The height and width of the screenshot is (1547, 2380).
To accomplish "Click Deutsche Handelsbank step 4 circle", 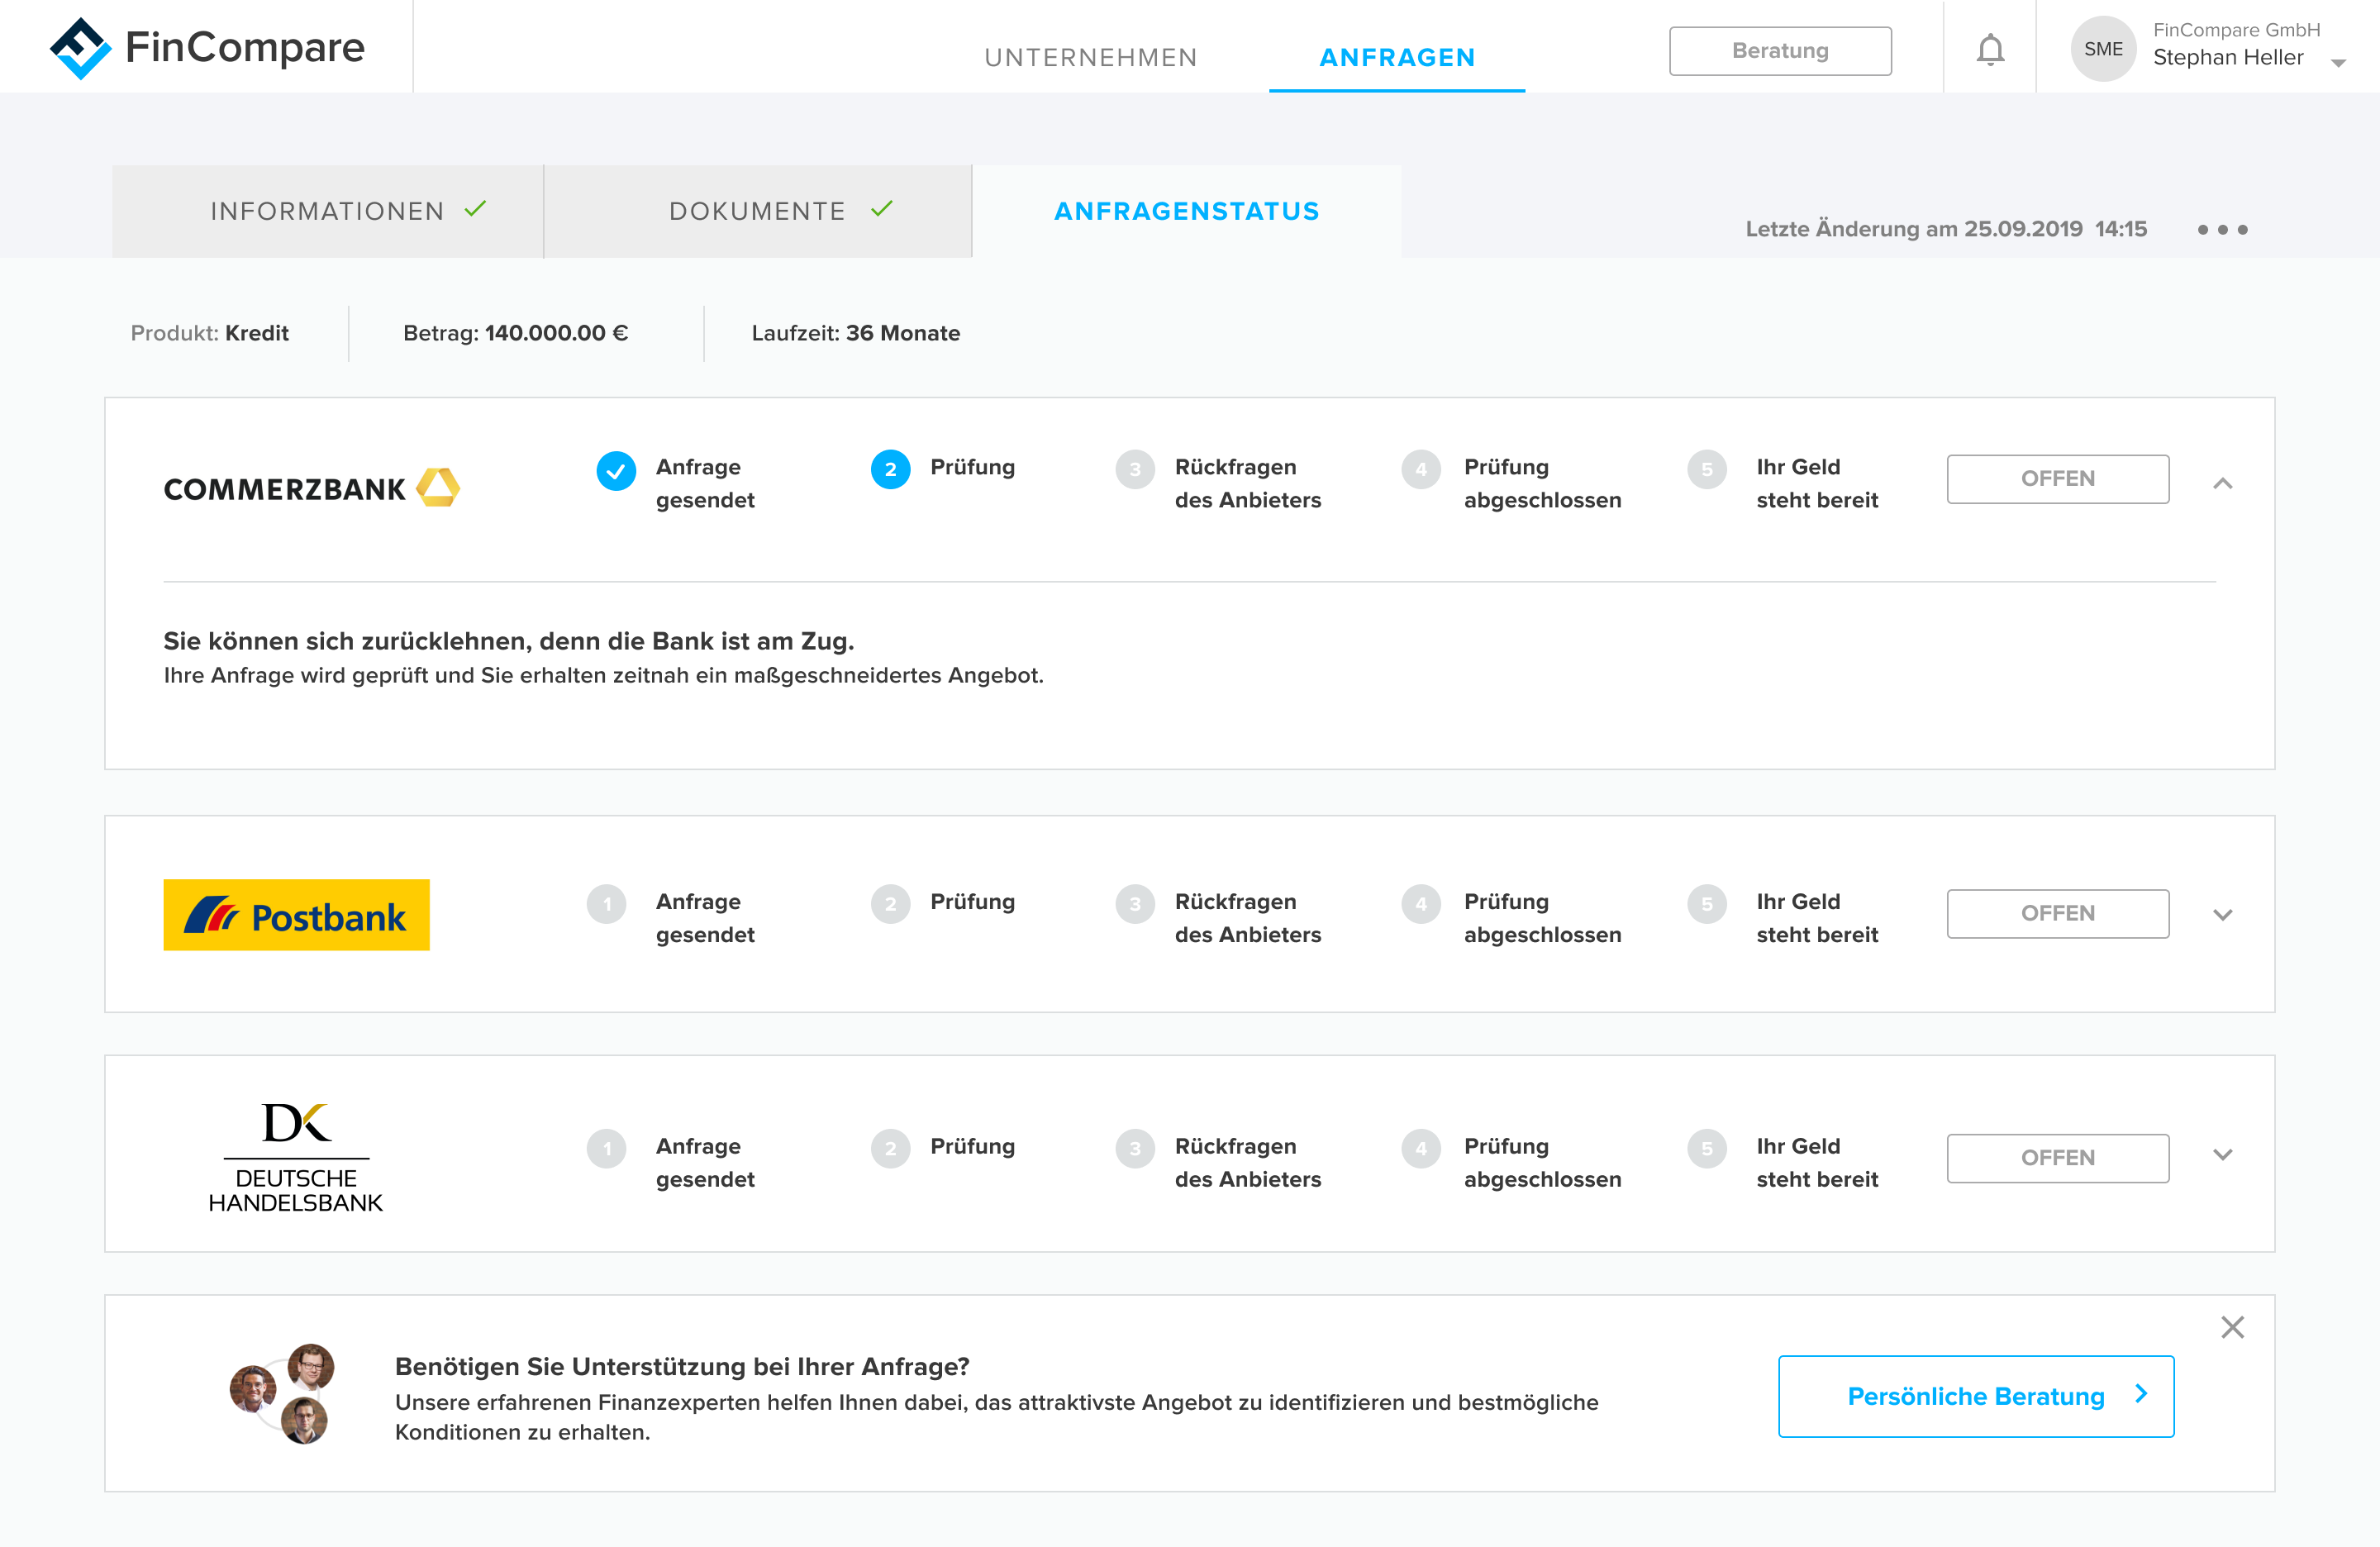I will click(x=1421, y=1149).
